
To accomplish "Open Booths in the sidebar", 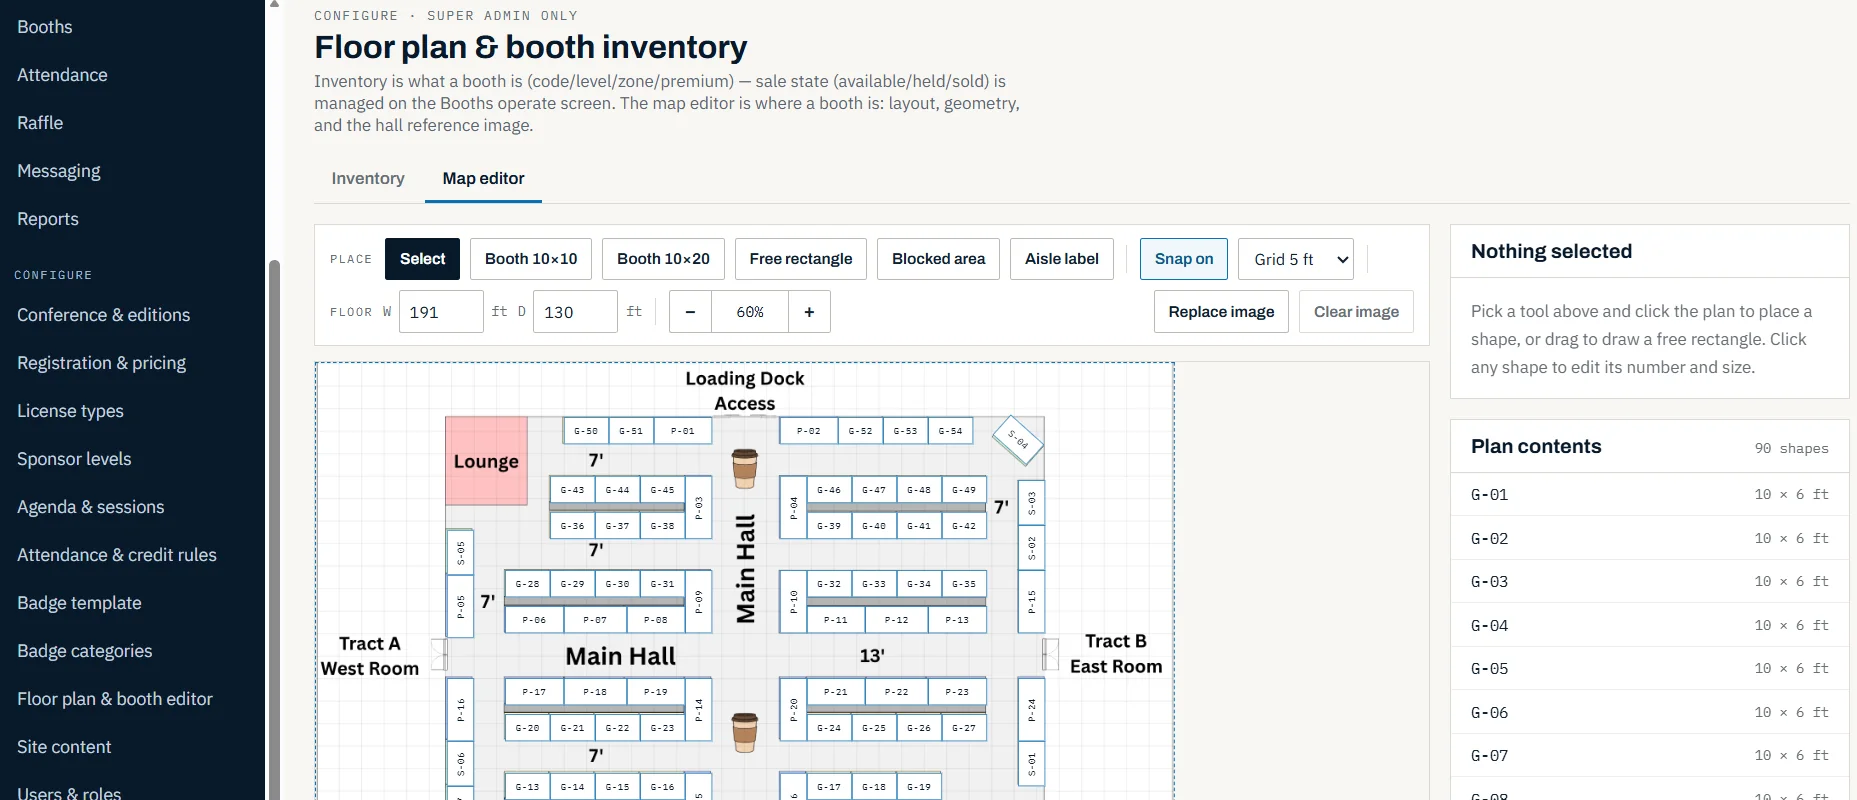I will click(45, 27).
